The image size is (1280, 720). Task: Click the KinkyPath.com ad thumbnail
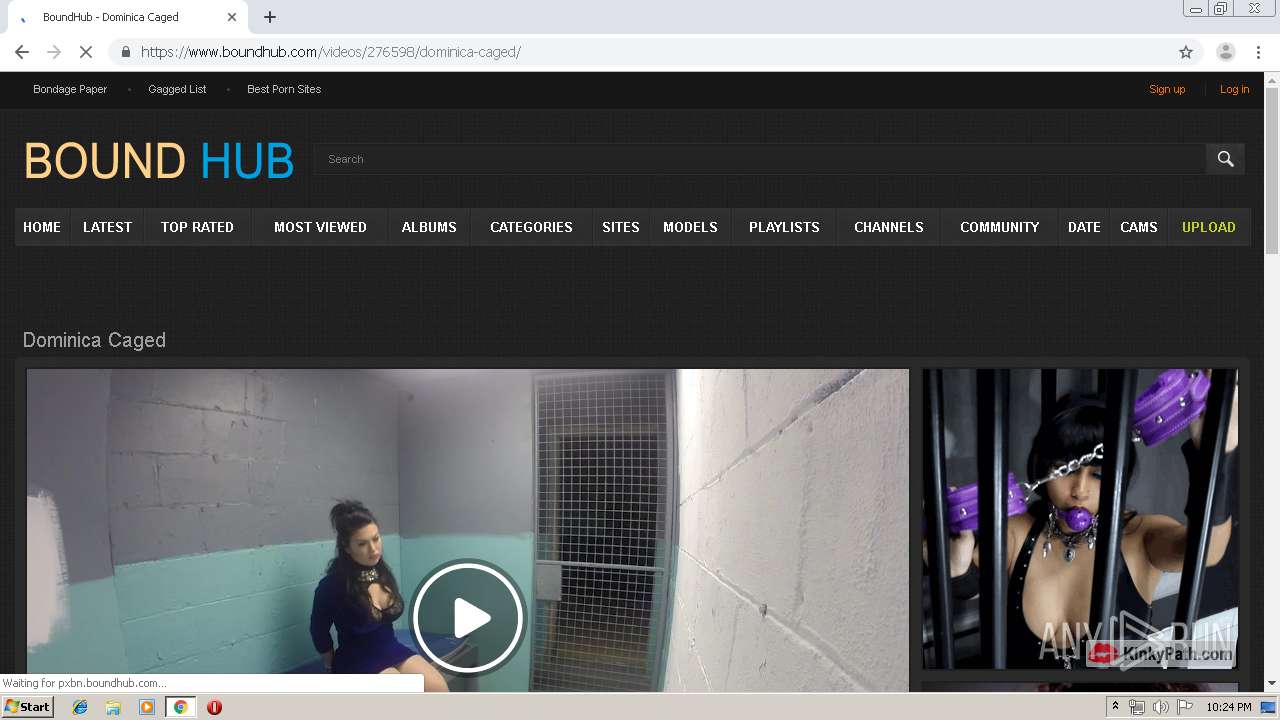tap(1080, 519)
